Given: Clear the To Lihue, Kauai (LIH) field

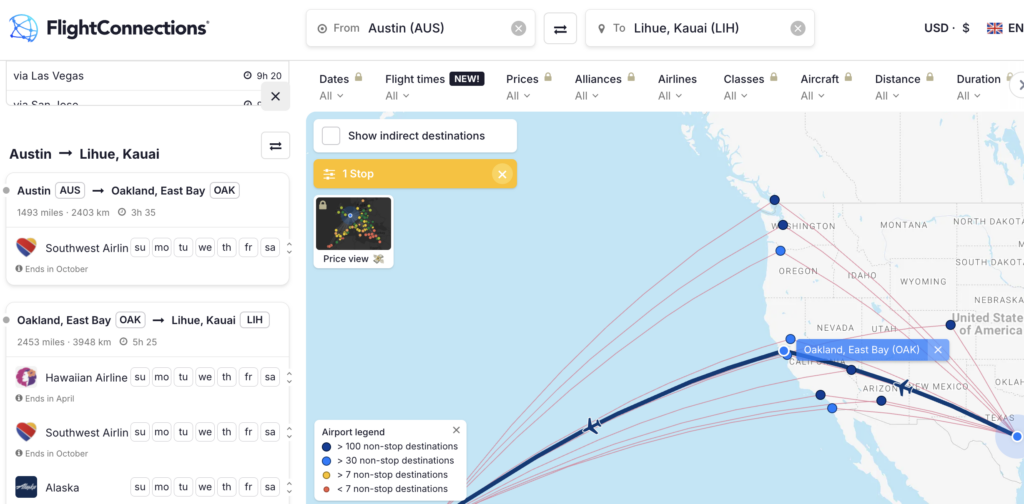Looking at the screenshot, I should point(798,28).
